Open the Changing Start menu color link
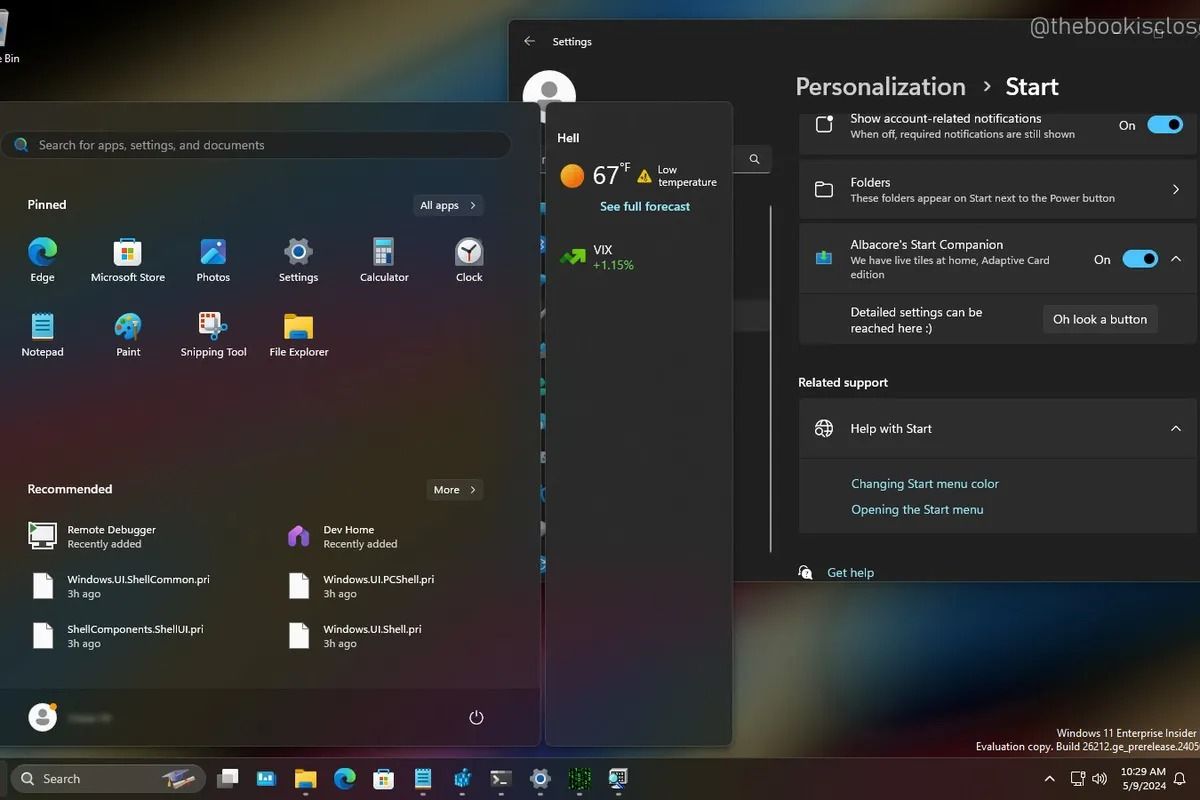Screen dimensions: 1200x800 (x=924, y=483)
